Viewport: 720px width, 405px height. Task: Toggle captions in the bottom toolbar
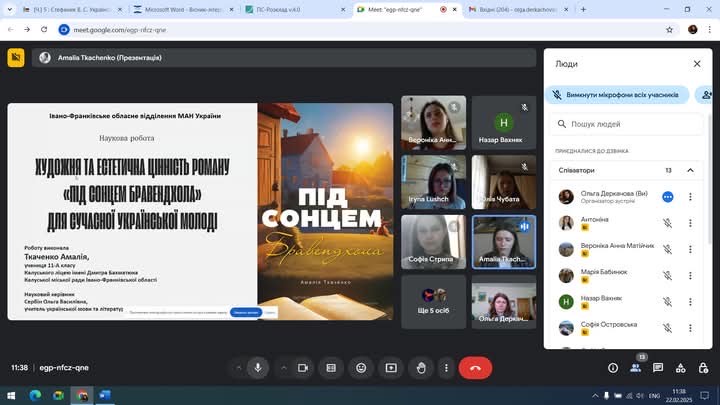pos(331,367)
